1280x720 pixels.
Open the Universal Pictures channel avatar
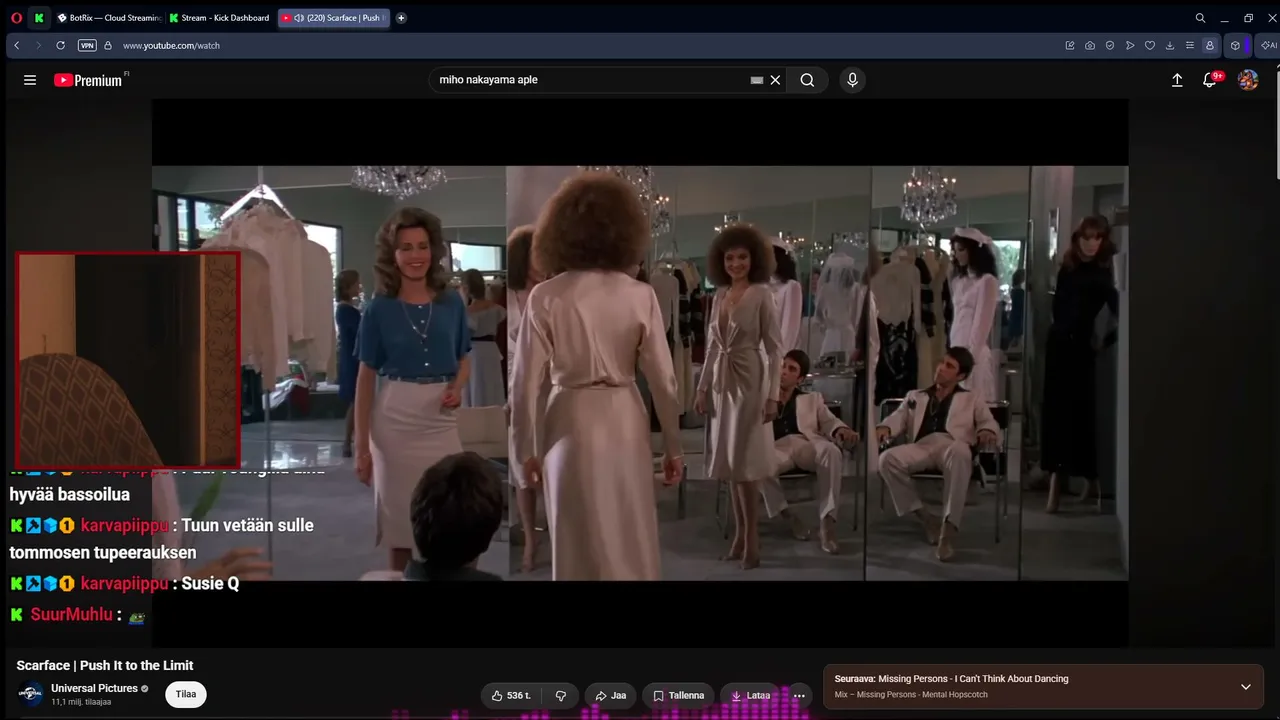31,694
